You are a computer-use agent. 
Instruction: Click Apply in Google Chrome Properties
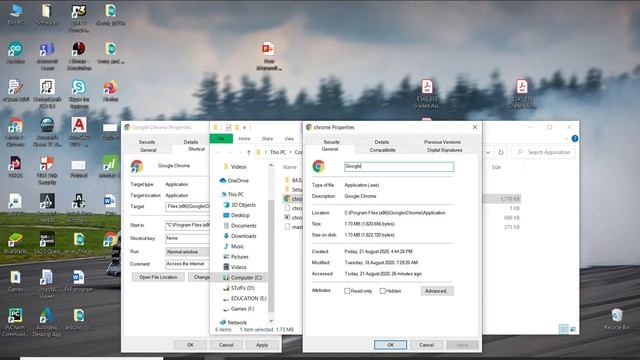point(262,345)
